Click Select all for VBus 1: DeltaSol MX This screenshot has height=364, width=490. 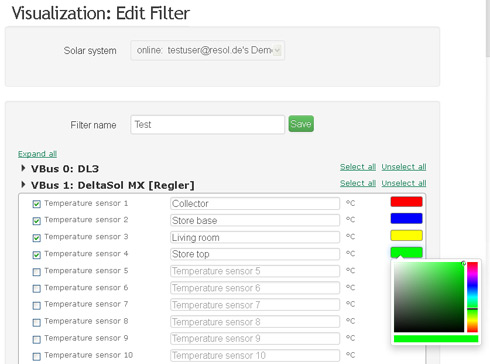click(x=358, y=183)
